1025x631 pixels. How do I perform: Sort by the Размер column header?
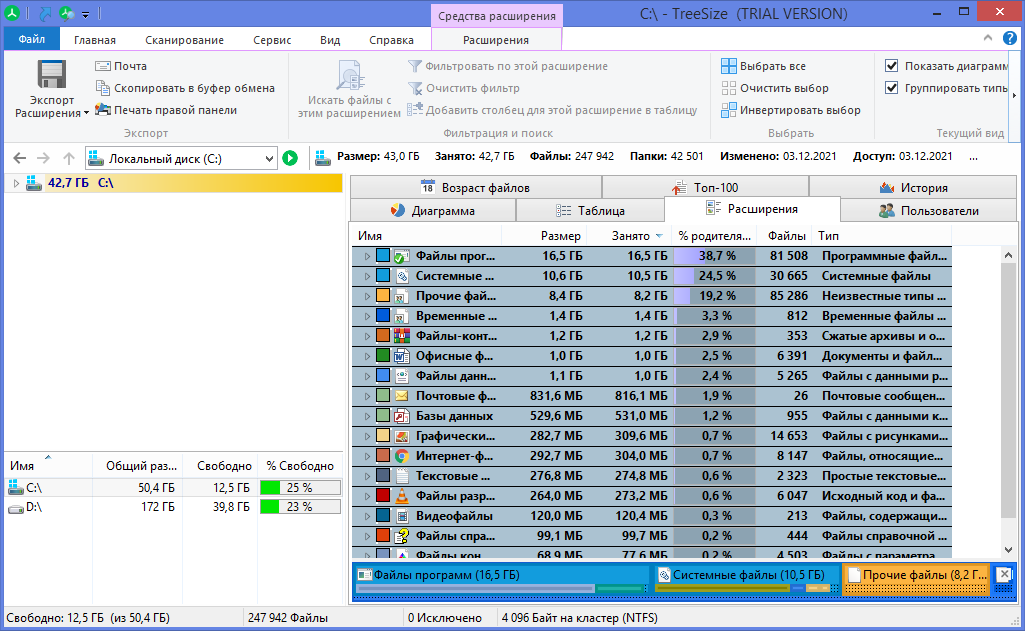coord(544,235)
